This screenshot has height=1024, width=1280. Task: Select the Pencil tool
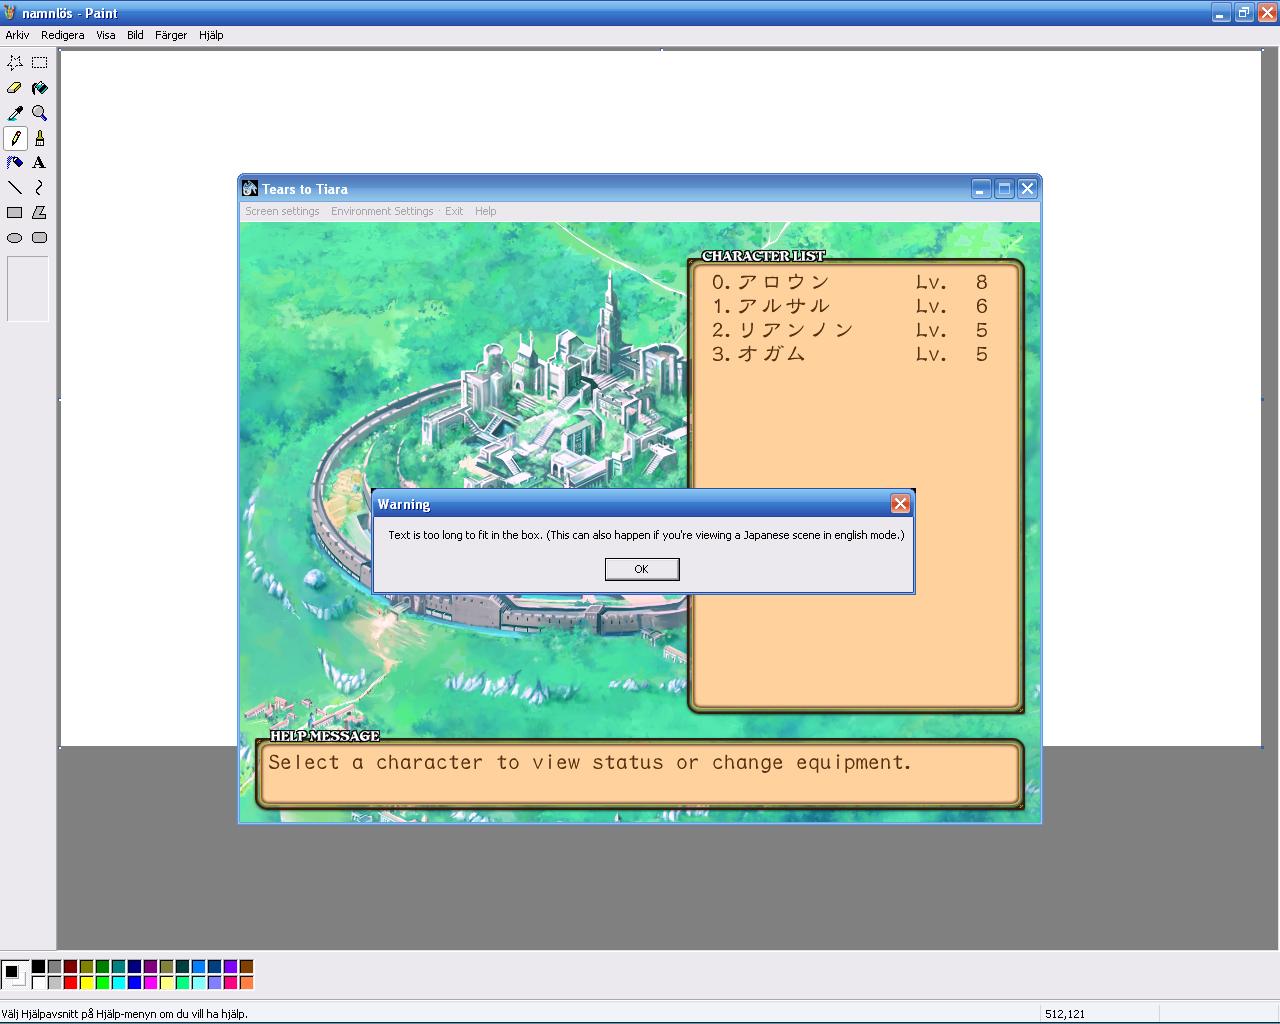pyautogui.click(x=15, y=137)
